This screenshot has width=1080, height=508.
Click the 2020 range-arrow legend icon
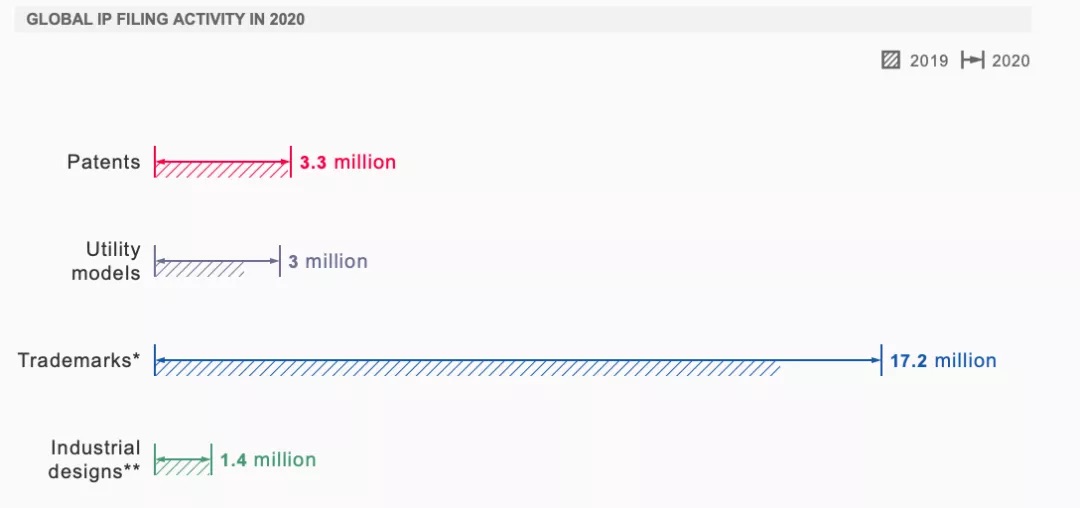973,61
